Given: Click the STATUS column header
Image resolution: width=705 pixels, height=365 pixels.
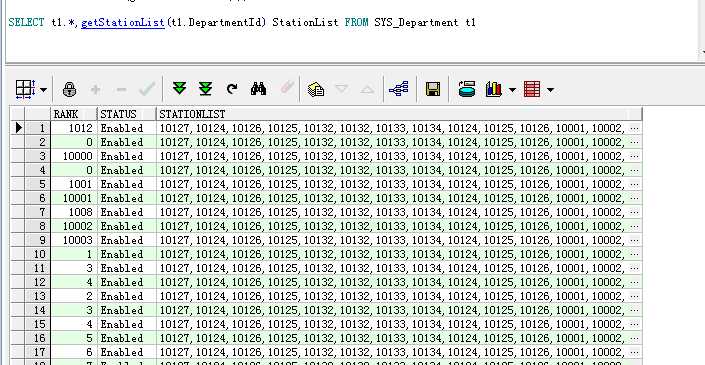Looking at the screenshot, I should (x=127, y=114).
